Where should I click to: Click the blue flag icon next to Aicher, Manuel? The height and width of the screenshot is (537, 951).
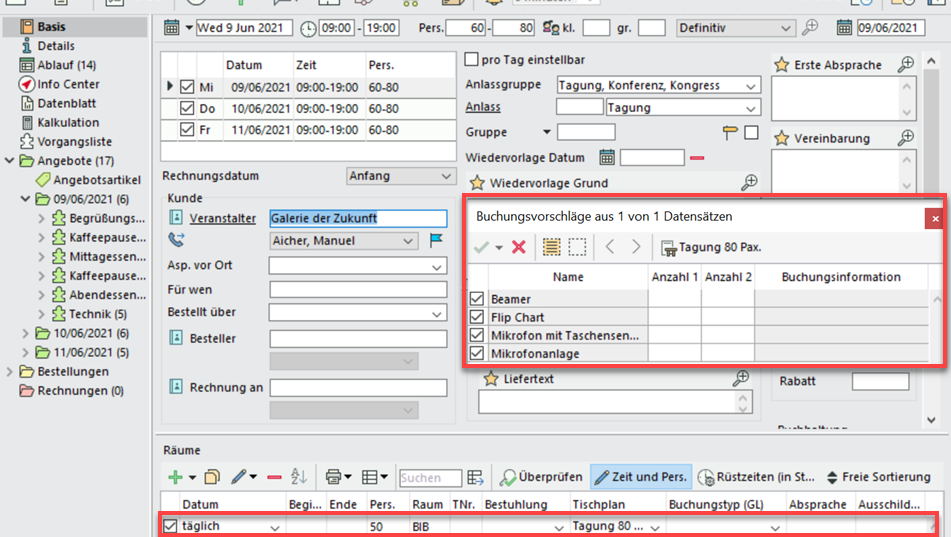tap(436, 240)
